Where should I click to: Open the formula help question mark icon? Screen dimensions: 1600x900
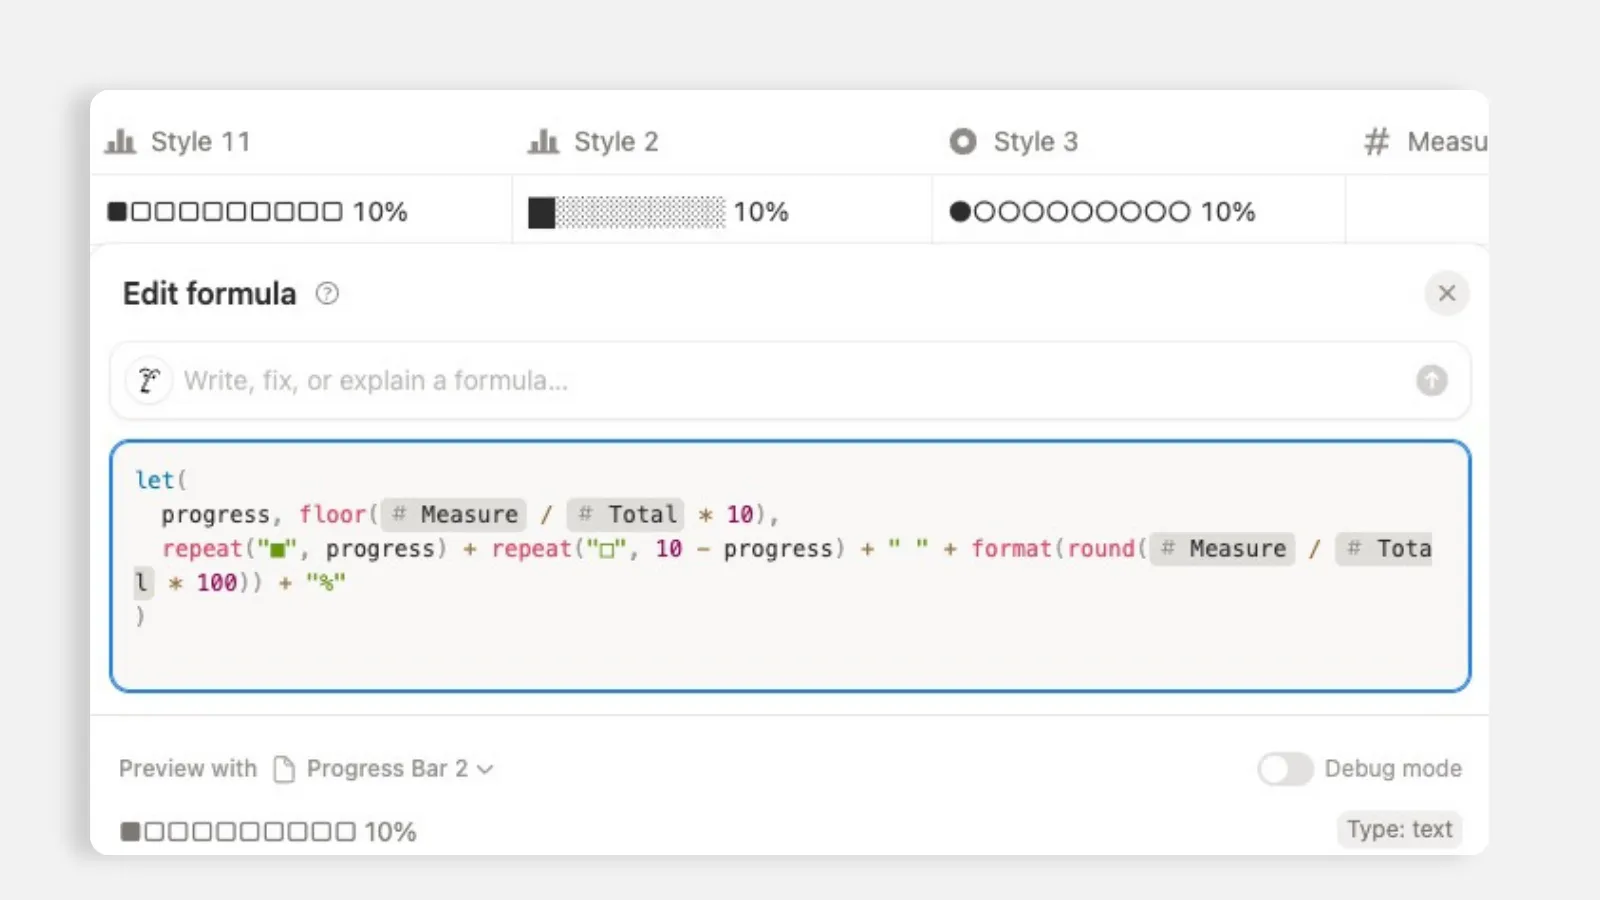[327, 293]
